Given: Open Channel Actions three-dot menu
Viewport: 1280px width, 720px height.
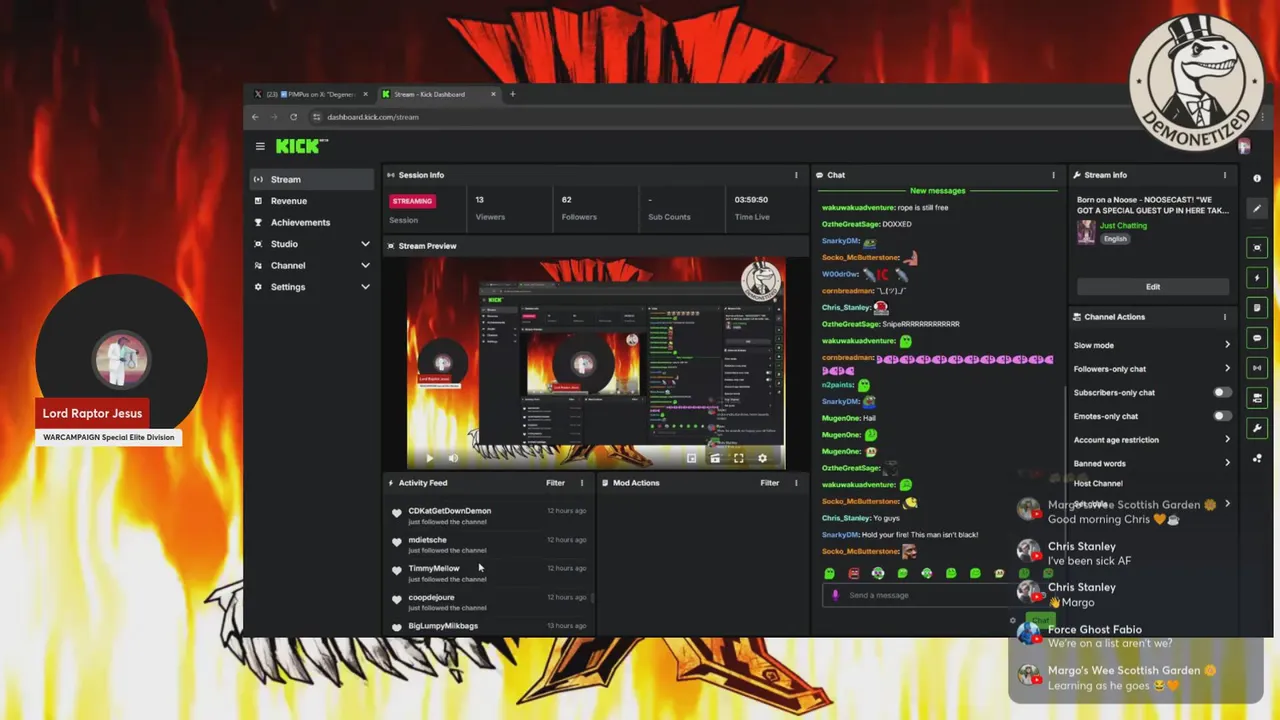Looking at the screenshot, I should coord(1225,317).
